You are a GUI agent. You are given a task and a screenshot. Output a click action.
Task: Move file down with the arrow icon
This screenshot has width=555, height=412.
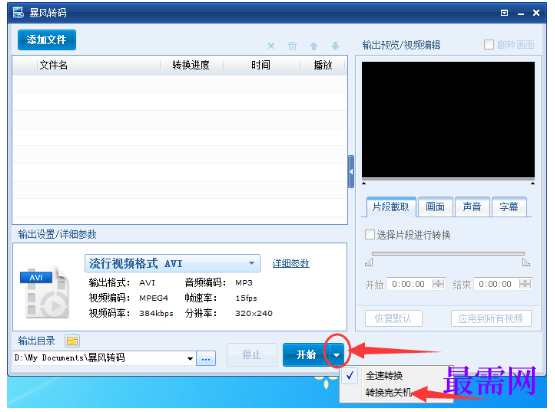[x=335, y=46]
